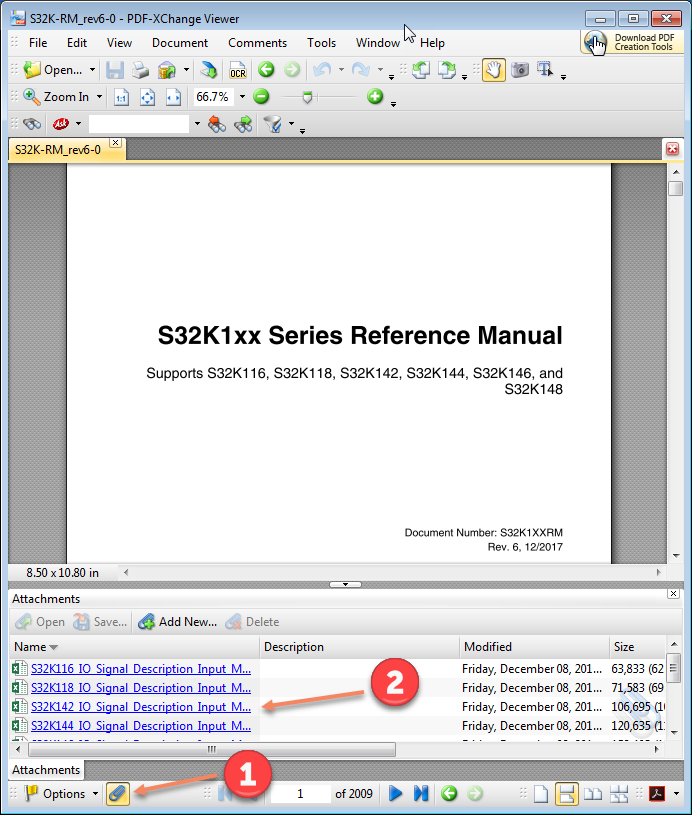Click the Continuous Facing layout icon

pos(619,794)
